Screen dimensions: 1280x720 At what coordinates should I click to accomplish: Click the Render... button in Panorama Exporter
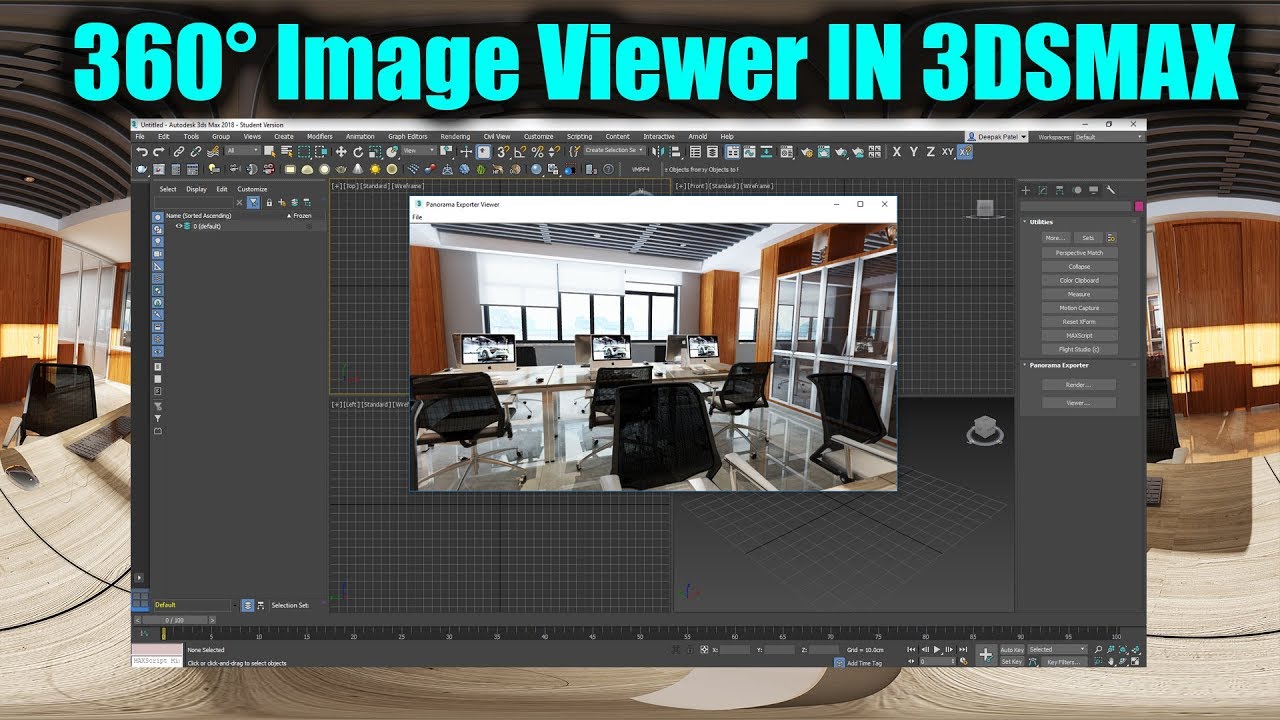[1079, 385]
